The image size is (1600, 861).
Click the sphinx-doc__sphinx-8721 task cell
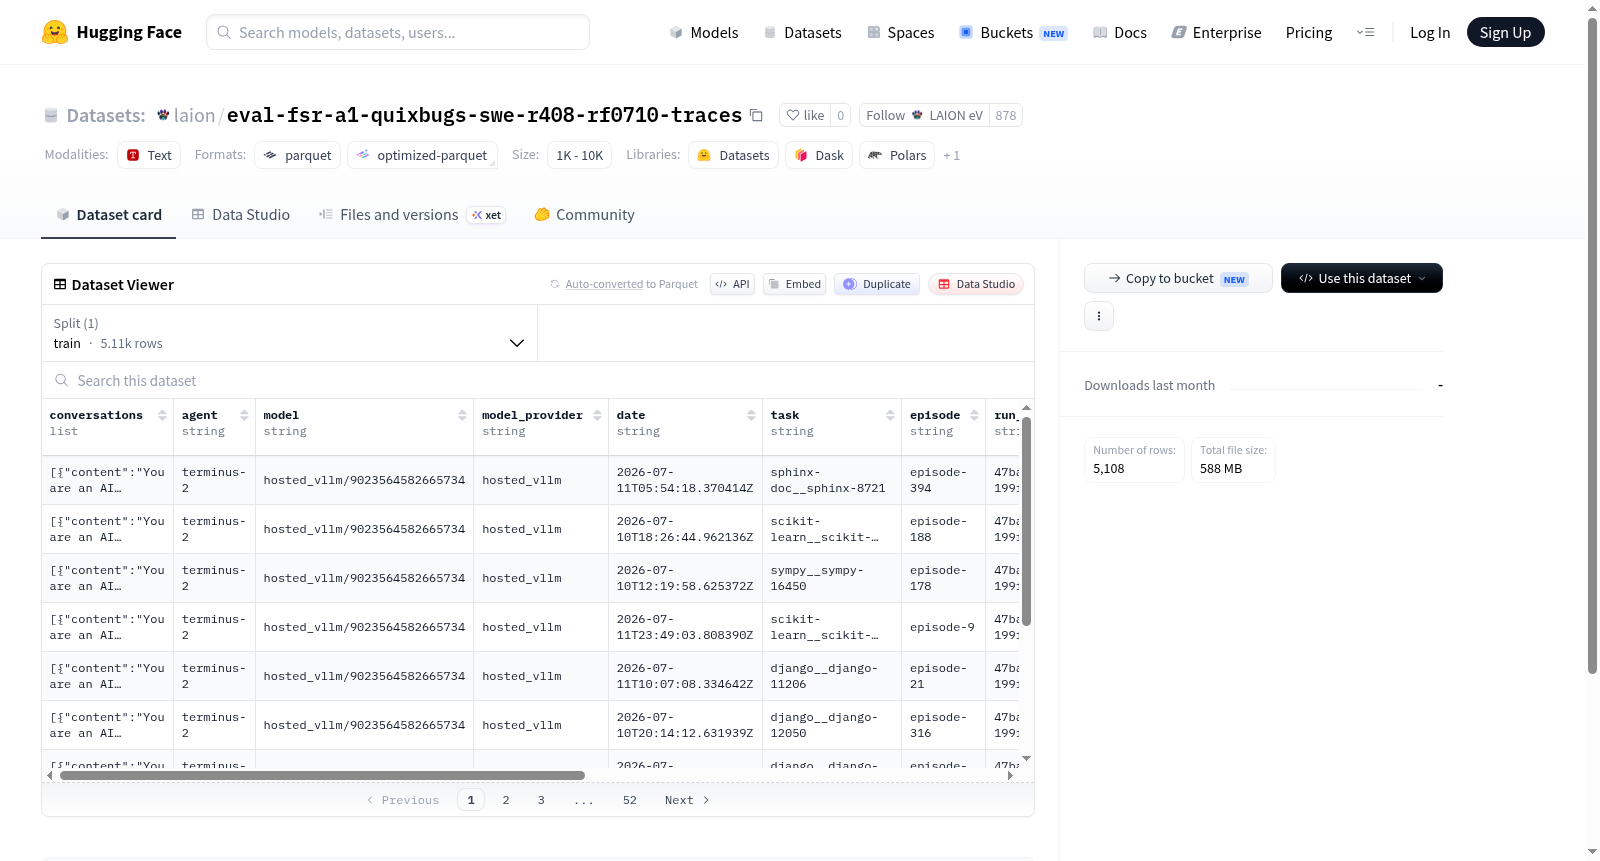(x=831, y=480)
